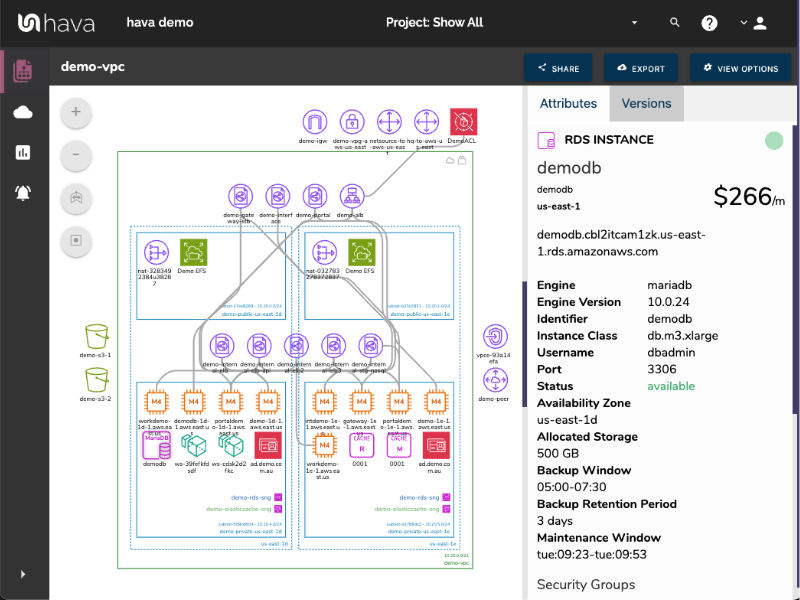The image size is (800, 600).
Task: Open the environments cloud icon in sidebar
Action: 23,112
